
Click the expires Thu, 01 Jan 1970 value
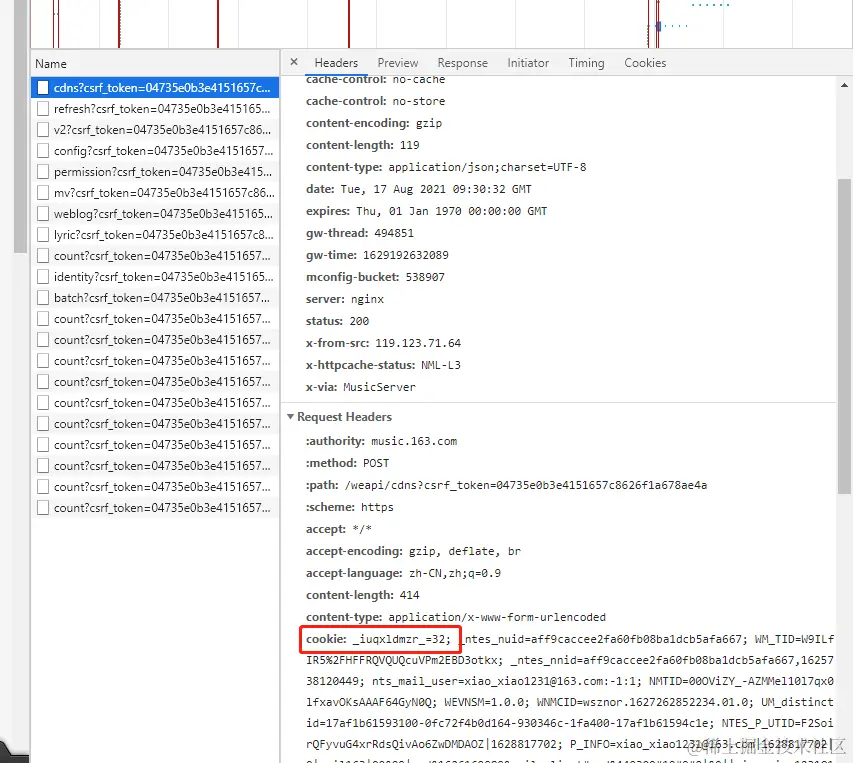coord(452,211)
